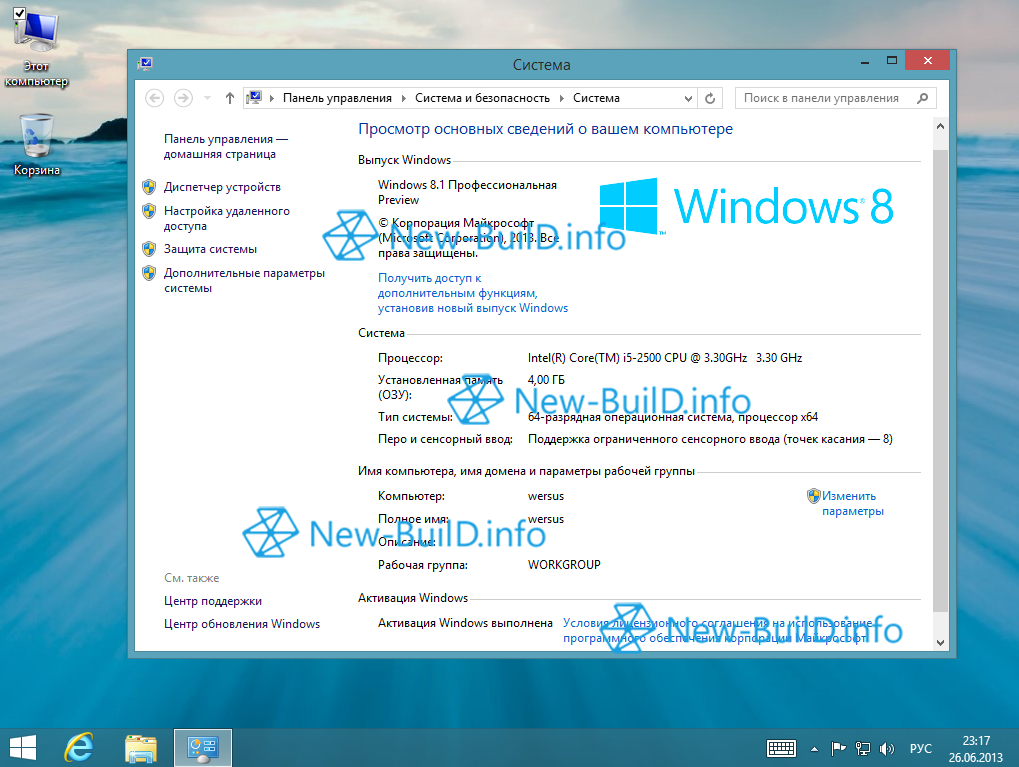Click shield icon beside Диспетчер устройств
The image size is (1019, 767).
[x=149, y=187]
